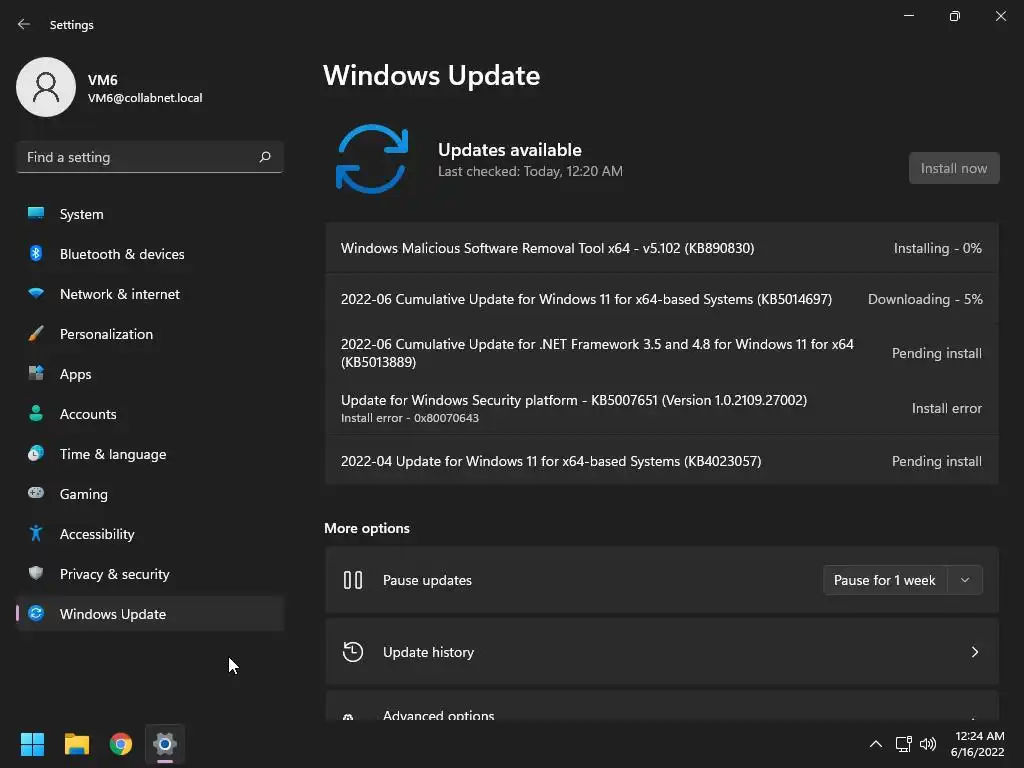Click the KB5007651 Security platform update entry
This screenshot has height=768, width=1024.
(662, 408)
